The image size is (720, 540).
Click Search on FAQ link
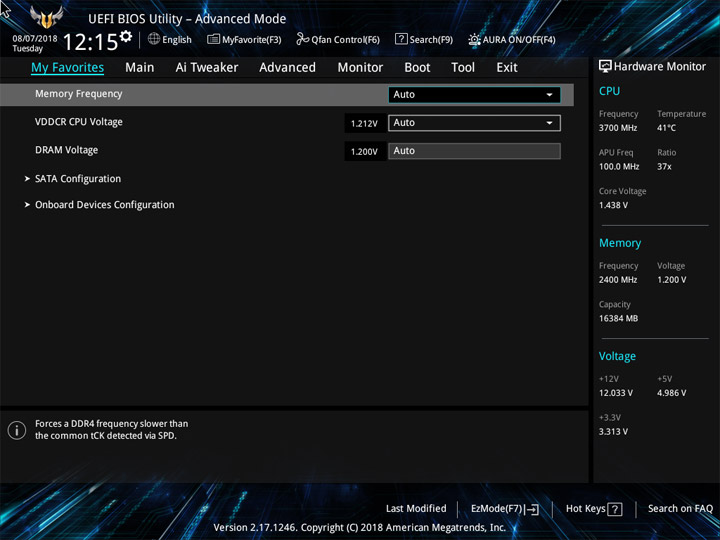pyautogui.click(x=680, y=508)
